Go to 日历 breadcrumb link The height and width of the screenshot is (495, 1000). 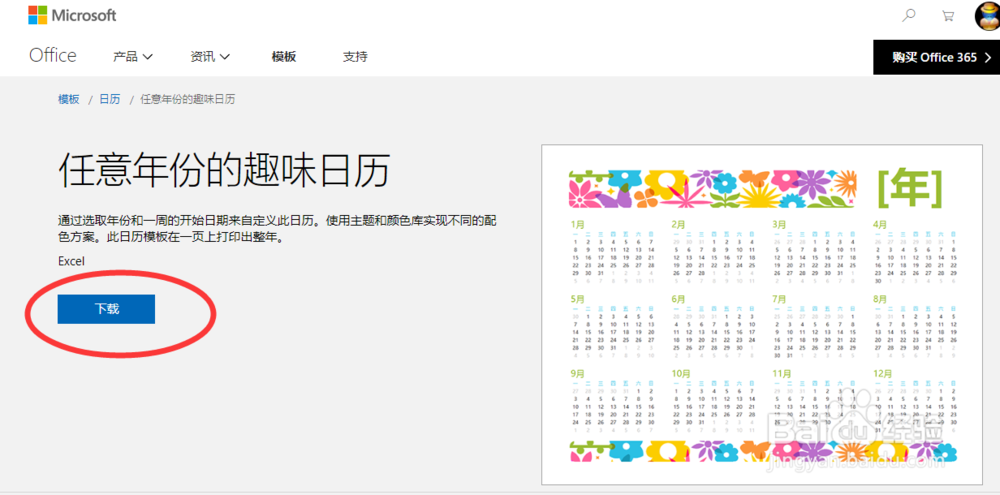[x=110, y=99]
